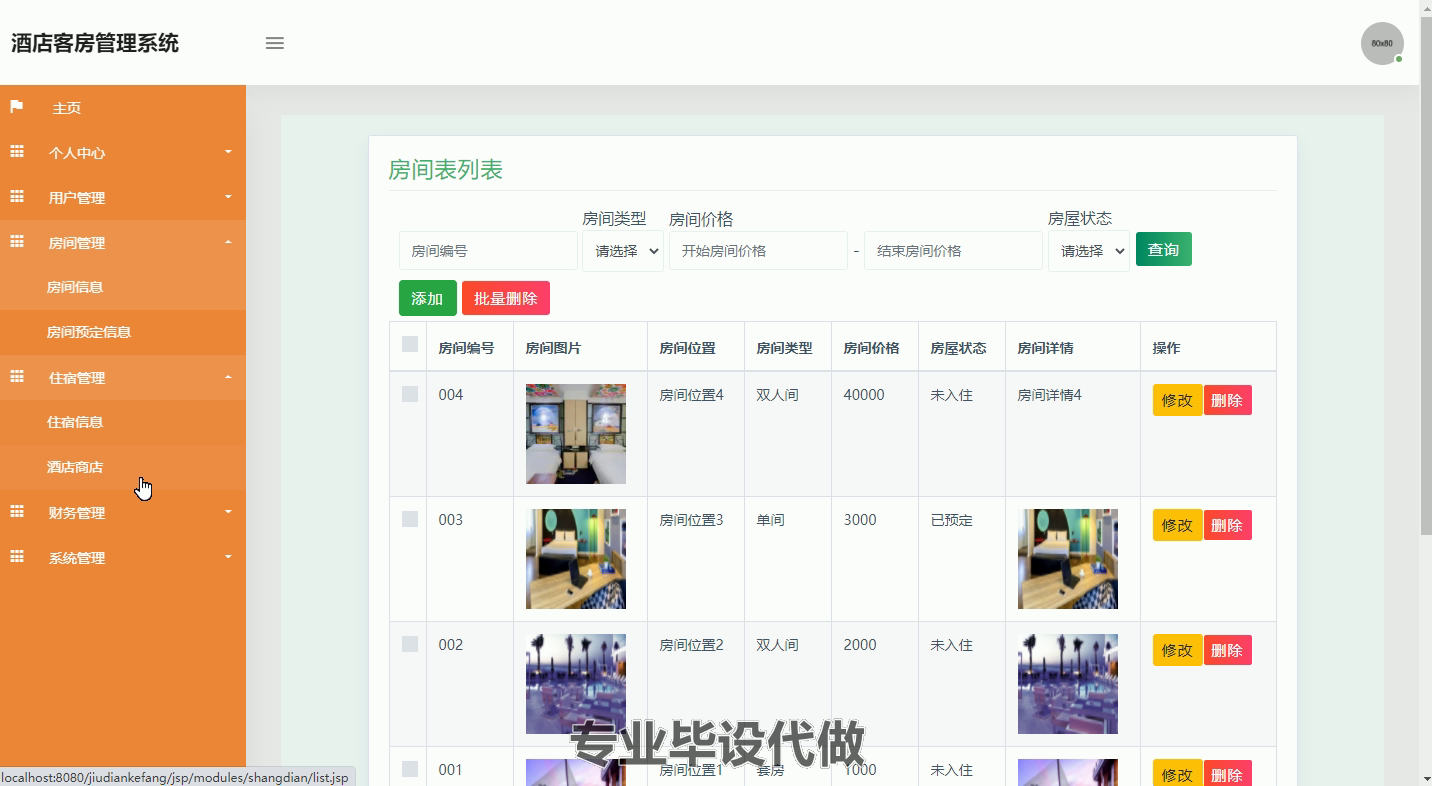This screenshot has height=786, width=1432.
Task: Click the 已预定 status cell
Action: [951, 520]
